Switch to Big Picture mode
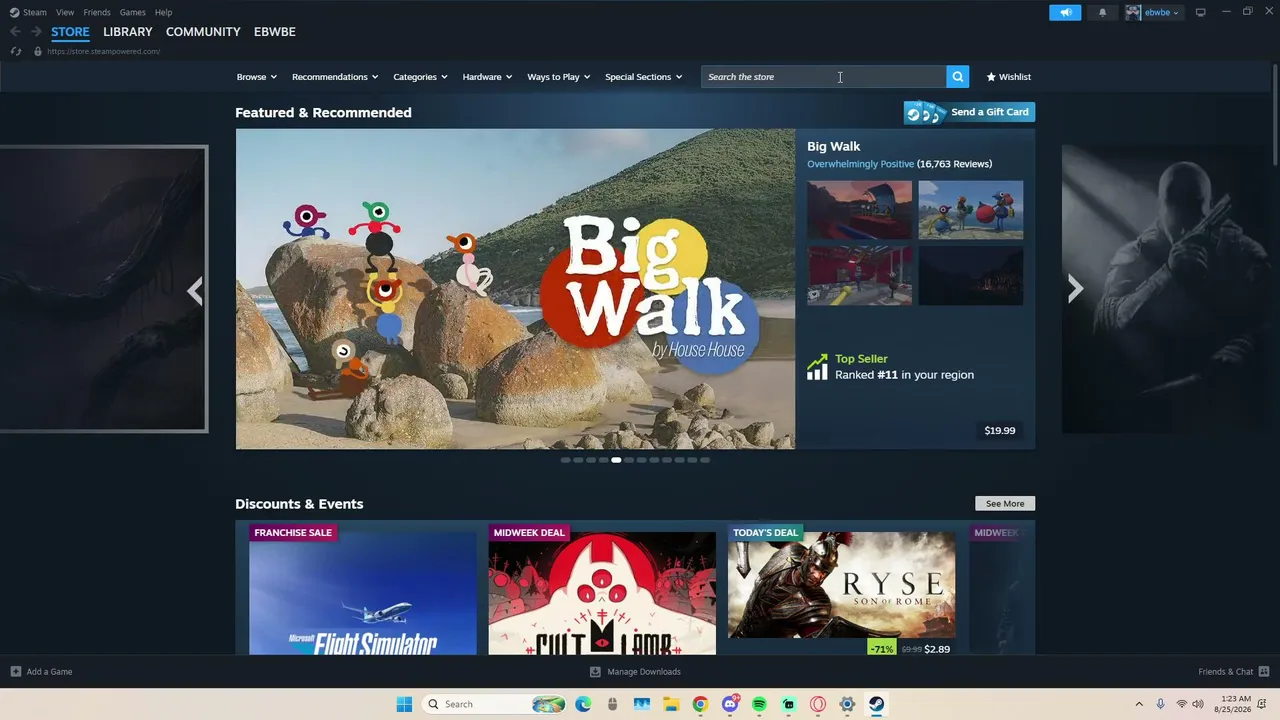The width and height of the screenshot is (1280, 720). (1201, 12)
